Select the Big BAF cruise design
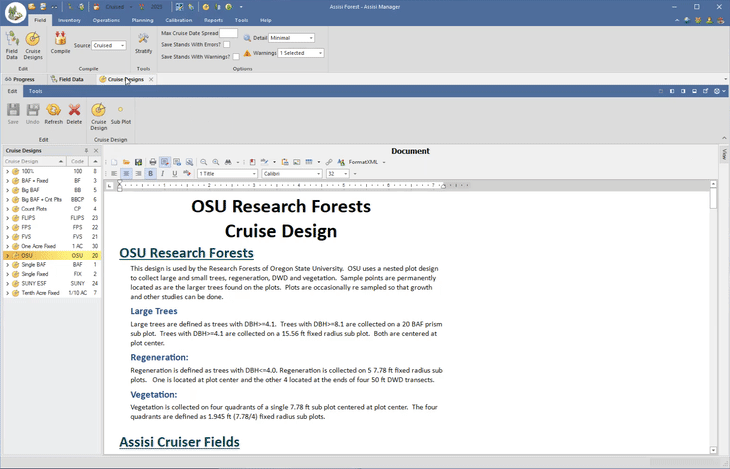Image resolution: width=730 pixels, height=469 pixels. point(52,190)
